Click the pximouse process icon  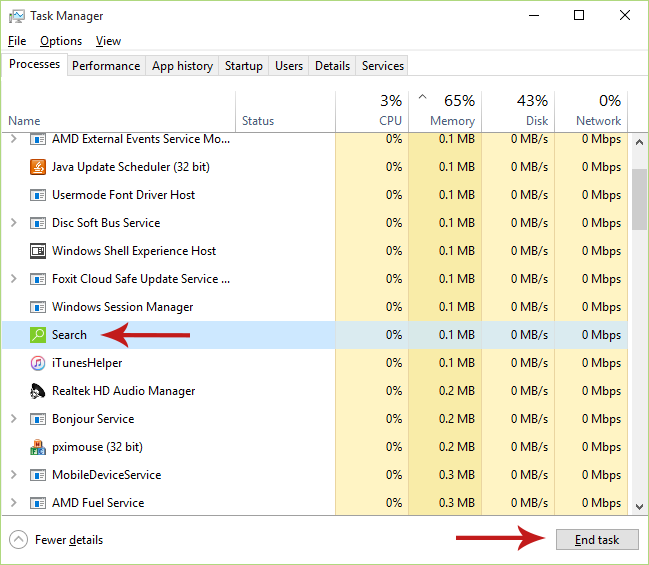(x=38, y=447)
